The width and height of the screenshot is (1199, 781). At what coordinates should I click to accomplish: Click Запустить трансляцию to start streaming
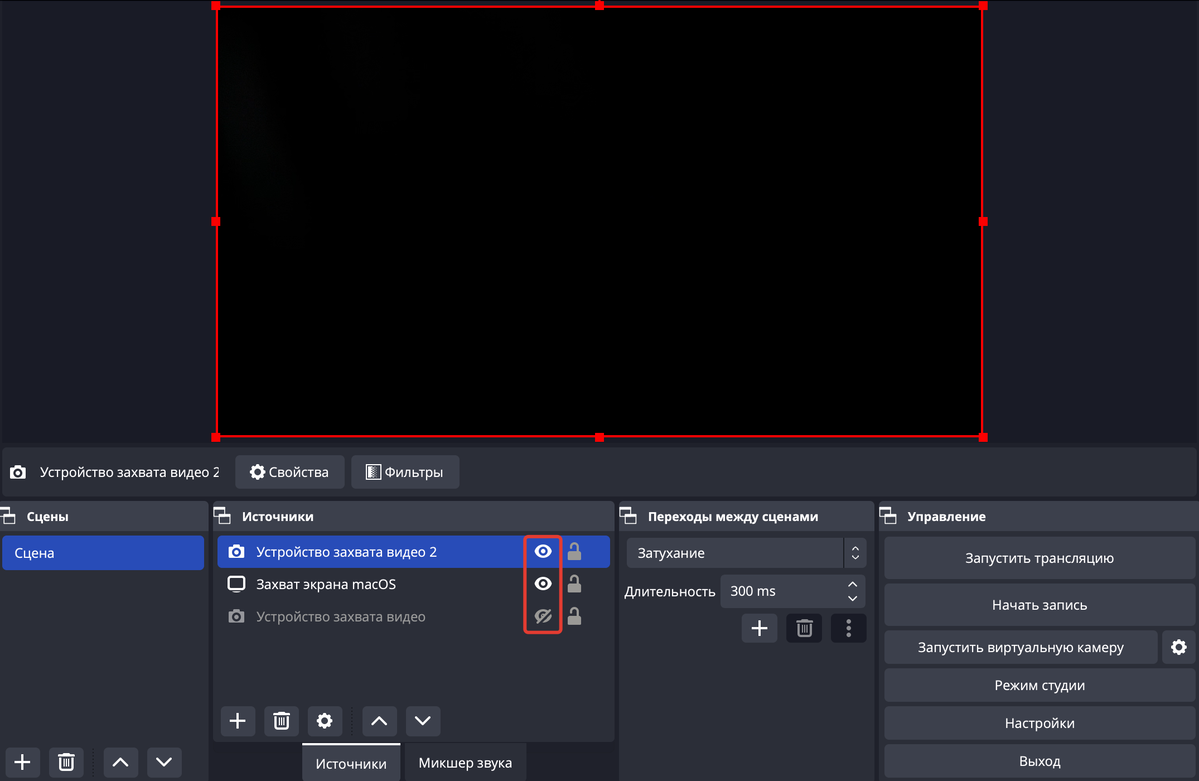(x=1038, y=558)
